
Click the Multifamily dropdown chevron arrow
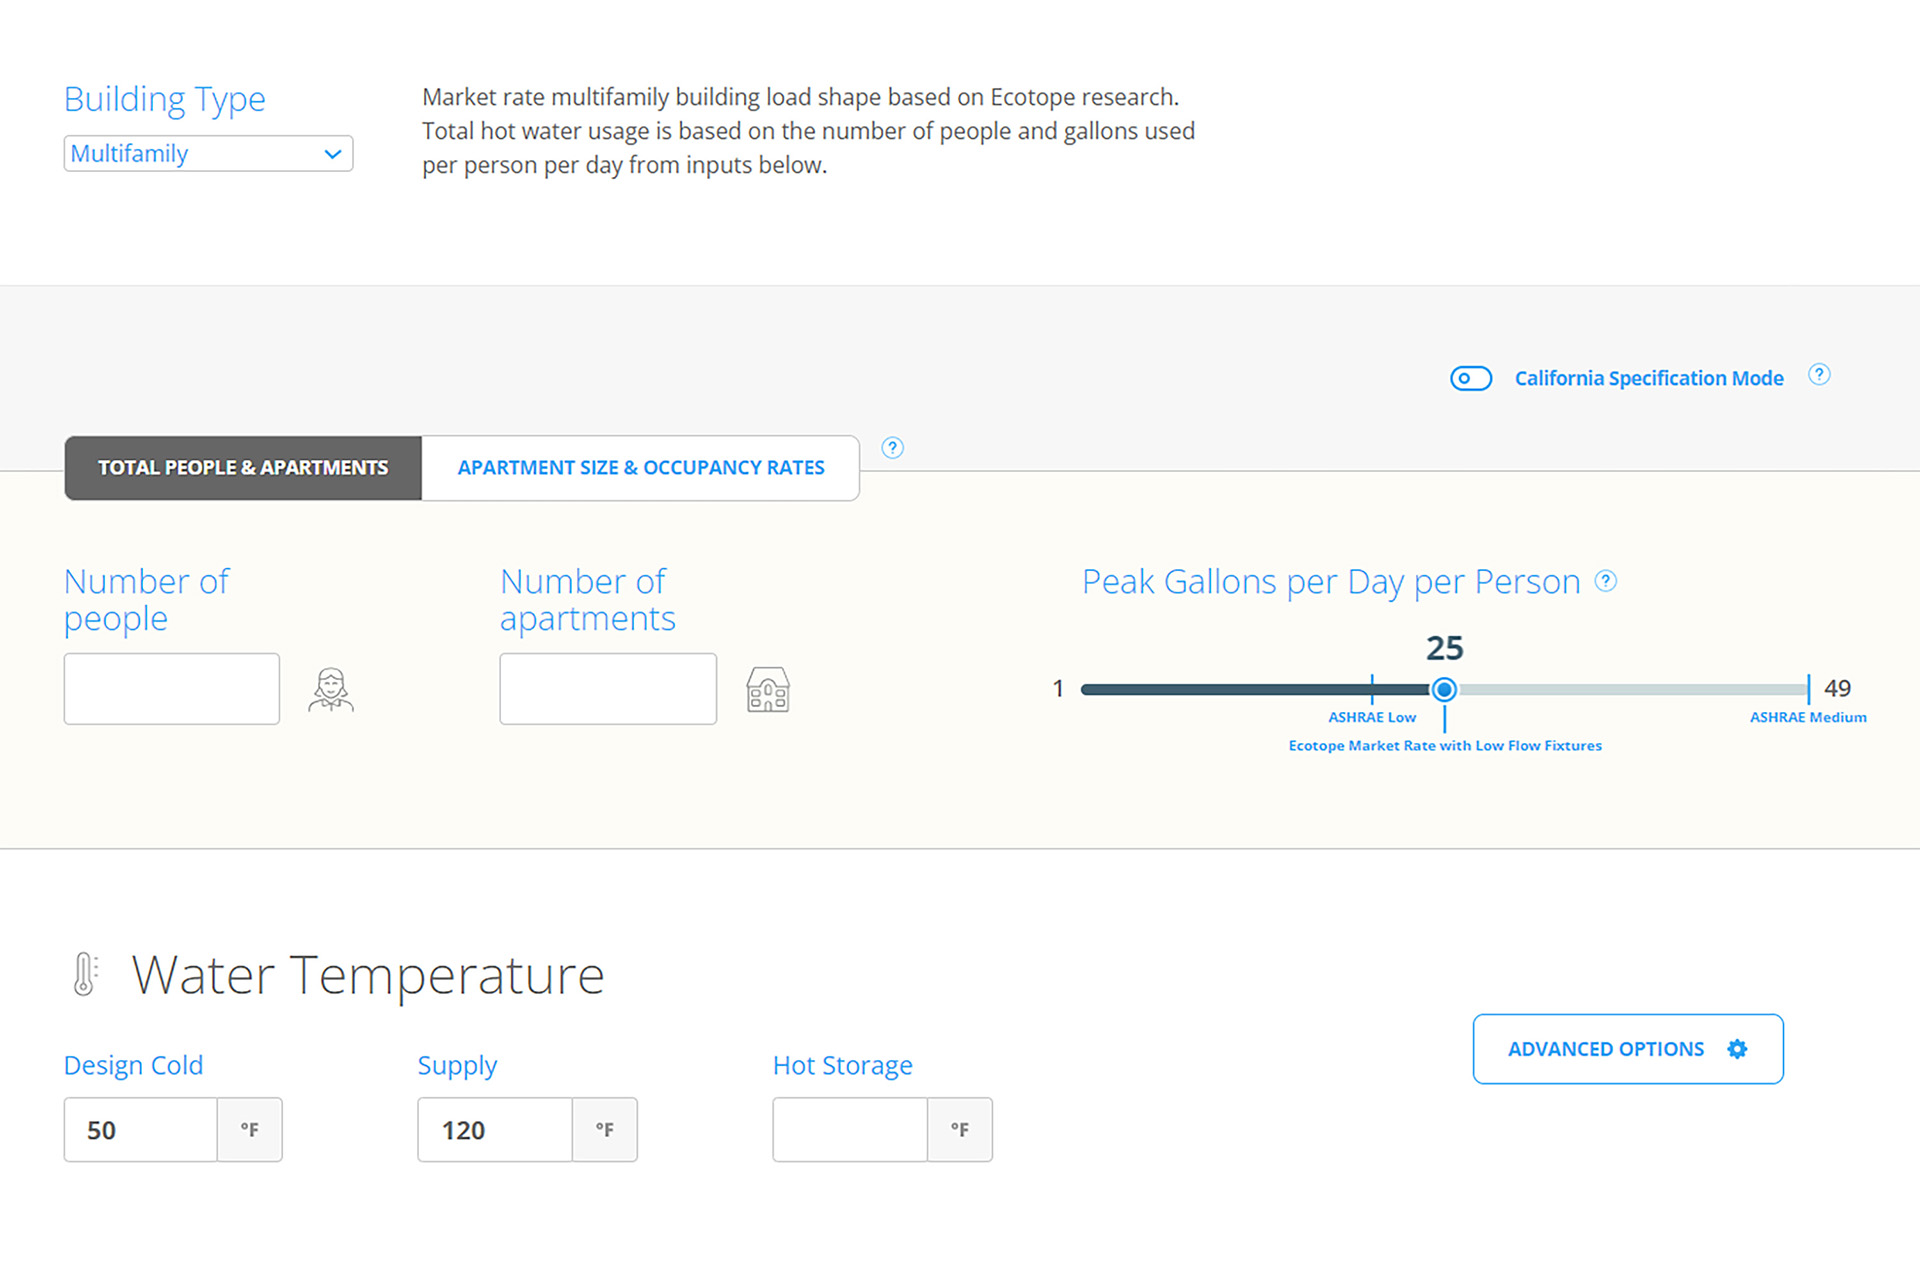tap(333, 154)
